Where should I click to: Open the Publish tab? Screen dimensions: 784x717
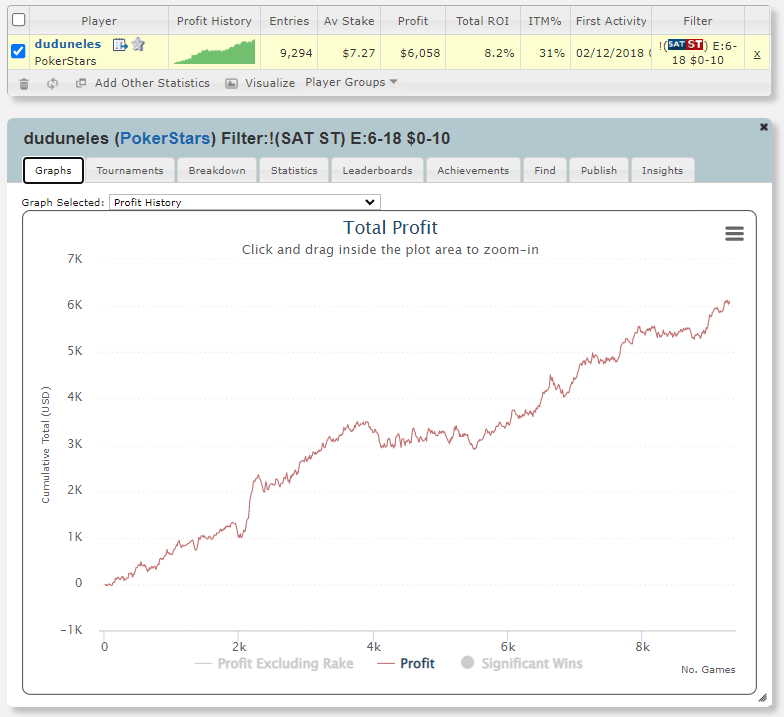pos(599,170)
